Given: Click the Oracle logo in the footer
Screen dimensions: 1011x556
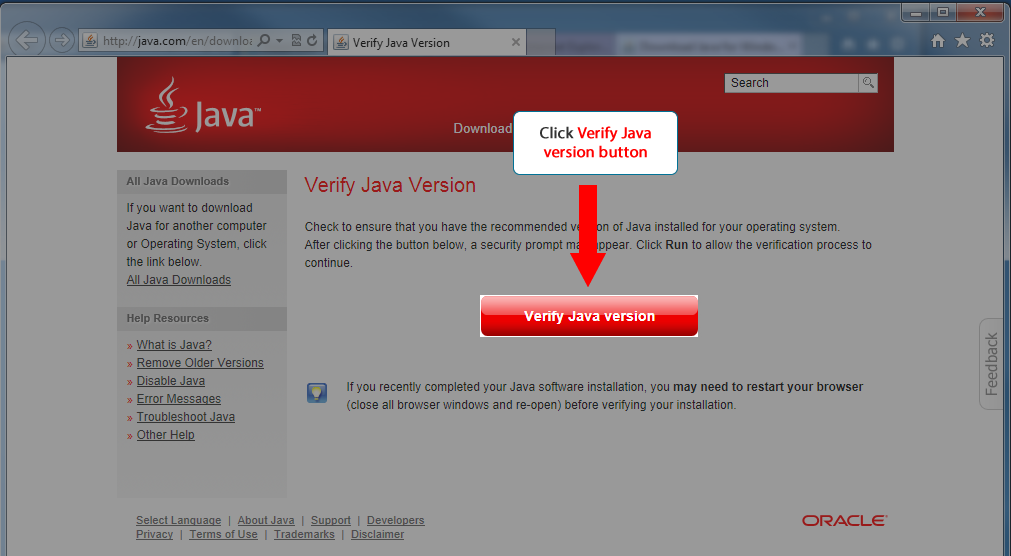Looking at the screenshot, I should pos(844,521).
